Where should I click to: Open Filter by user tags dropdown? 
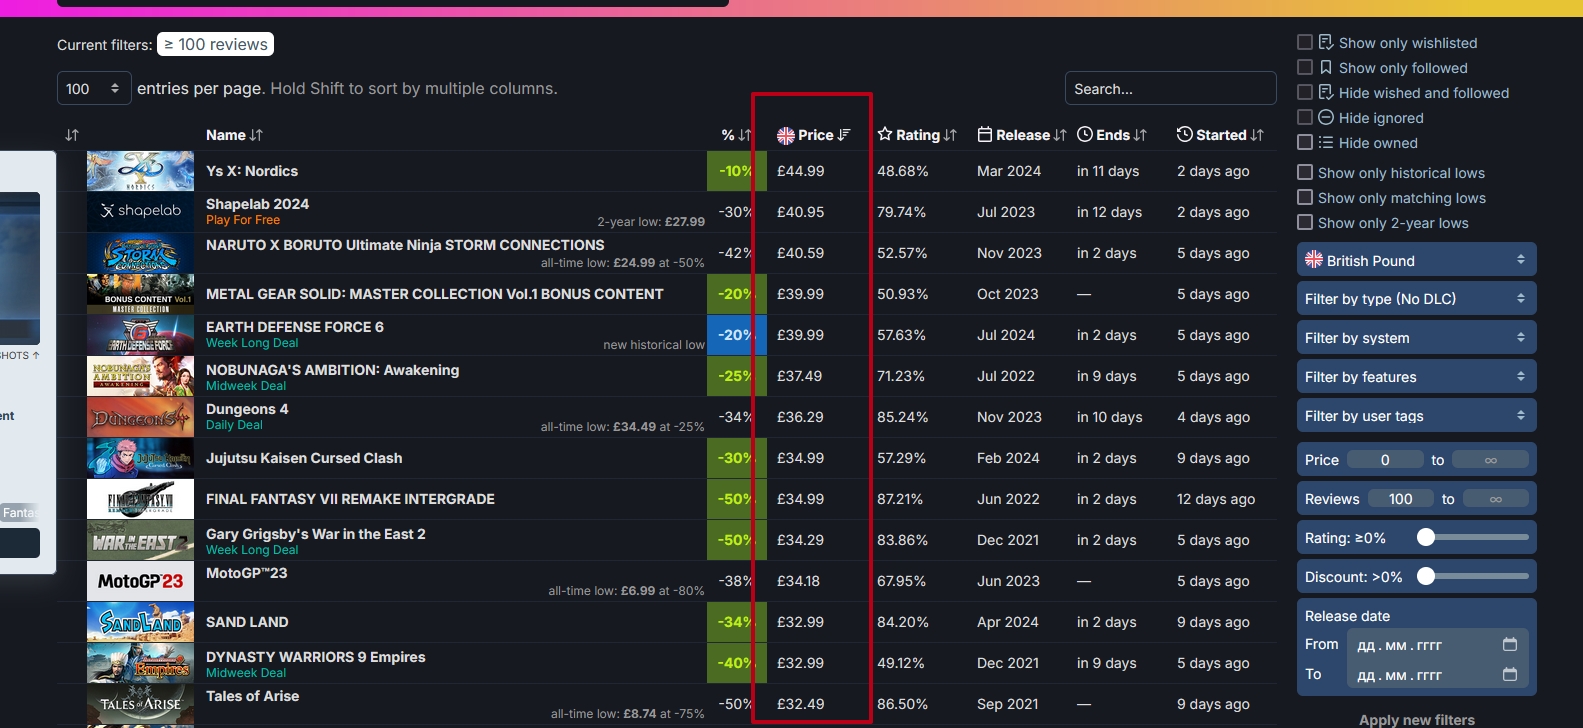point(1416,416)
